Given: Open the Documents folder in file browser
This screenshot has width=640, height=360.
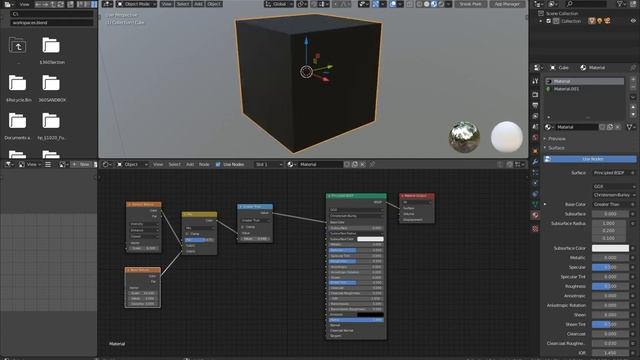Looking at the screenshot, I should (x=18, y=126).
